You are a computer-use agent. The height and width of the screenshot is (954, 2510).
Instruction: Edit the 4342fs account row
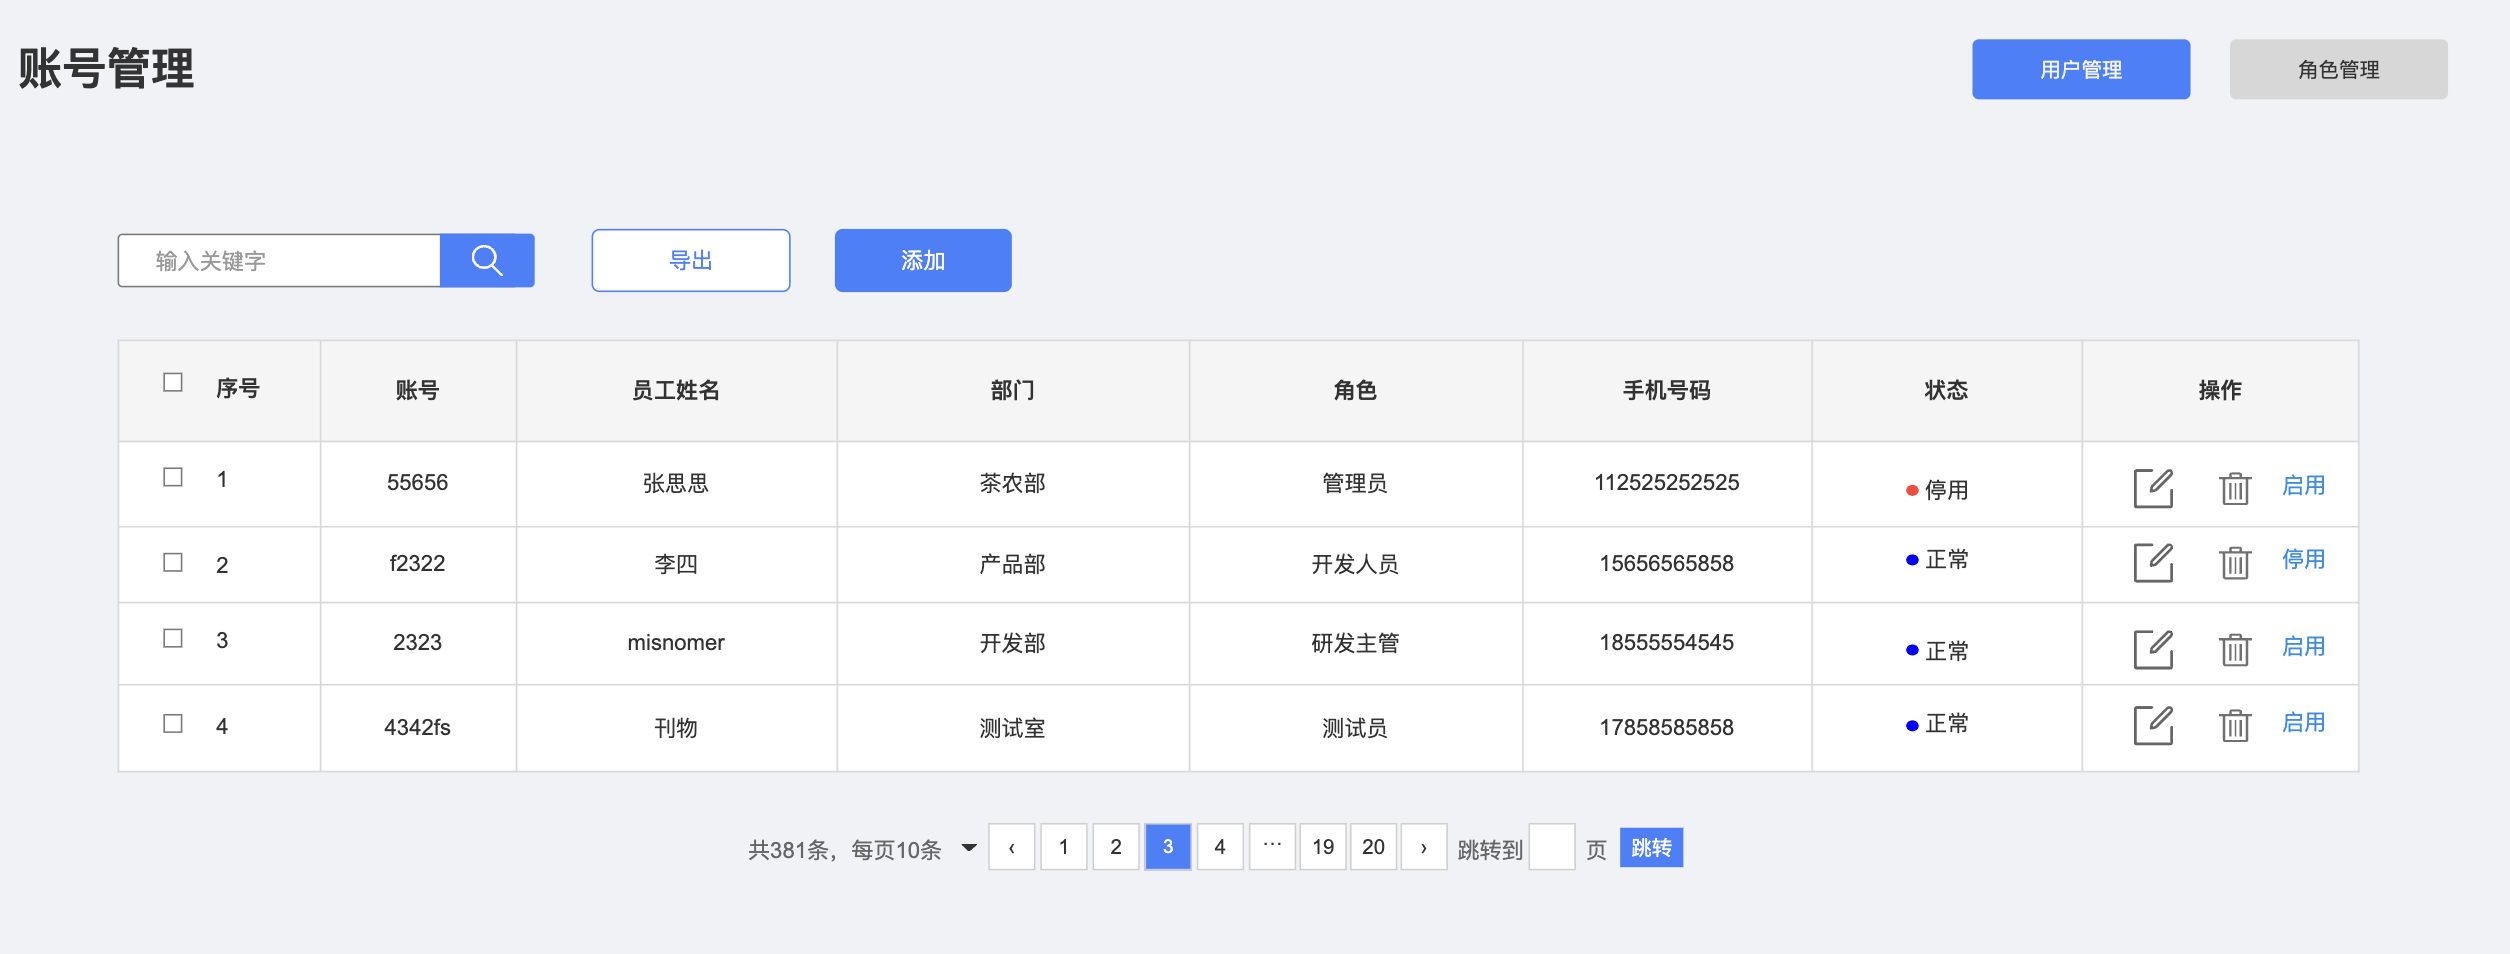pos(2153,725)
